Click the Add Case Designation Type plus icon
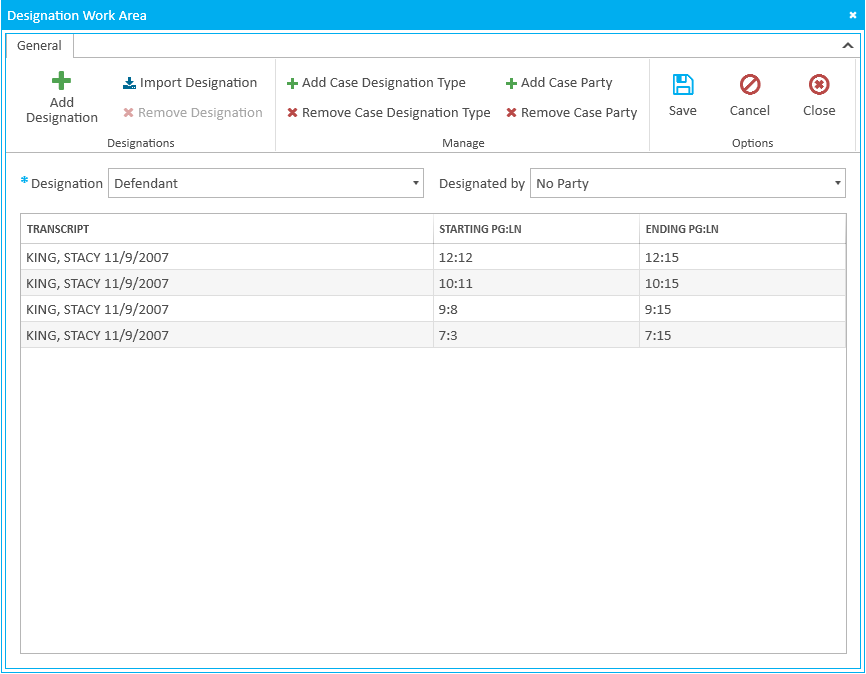 [x=292, y=83]
